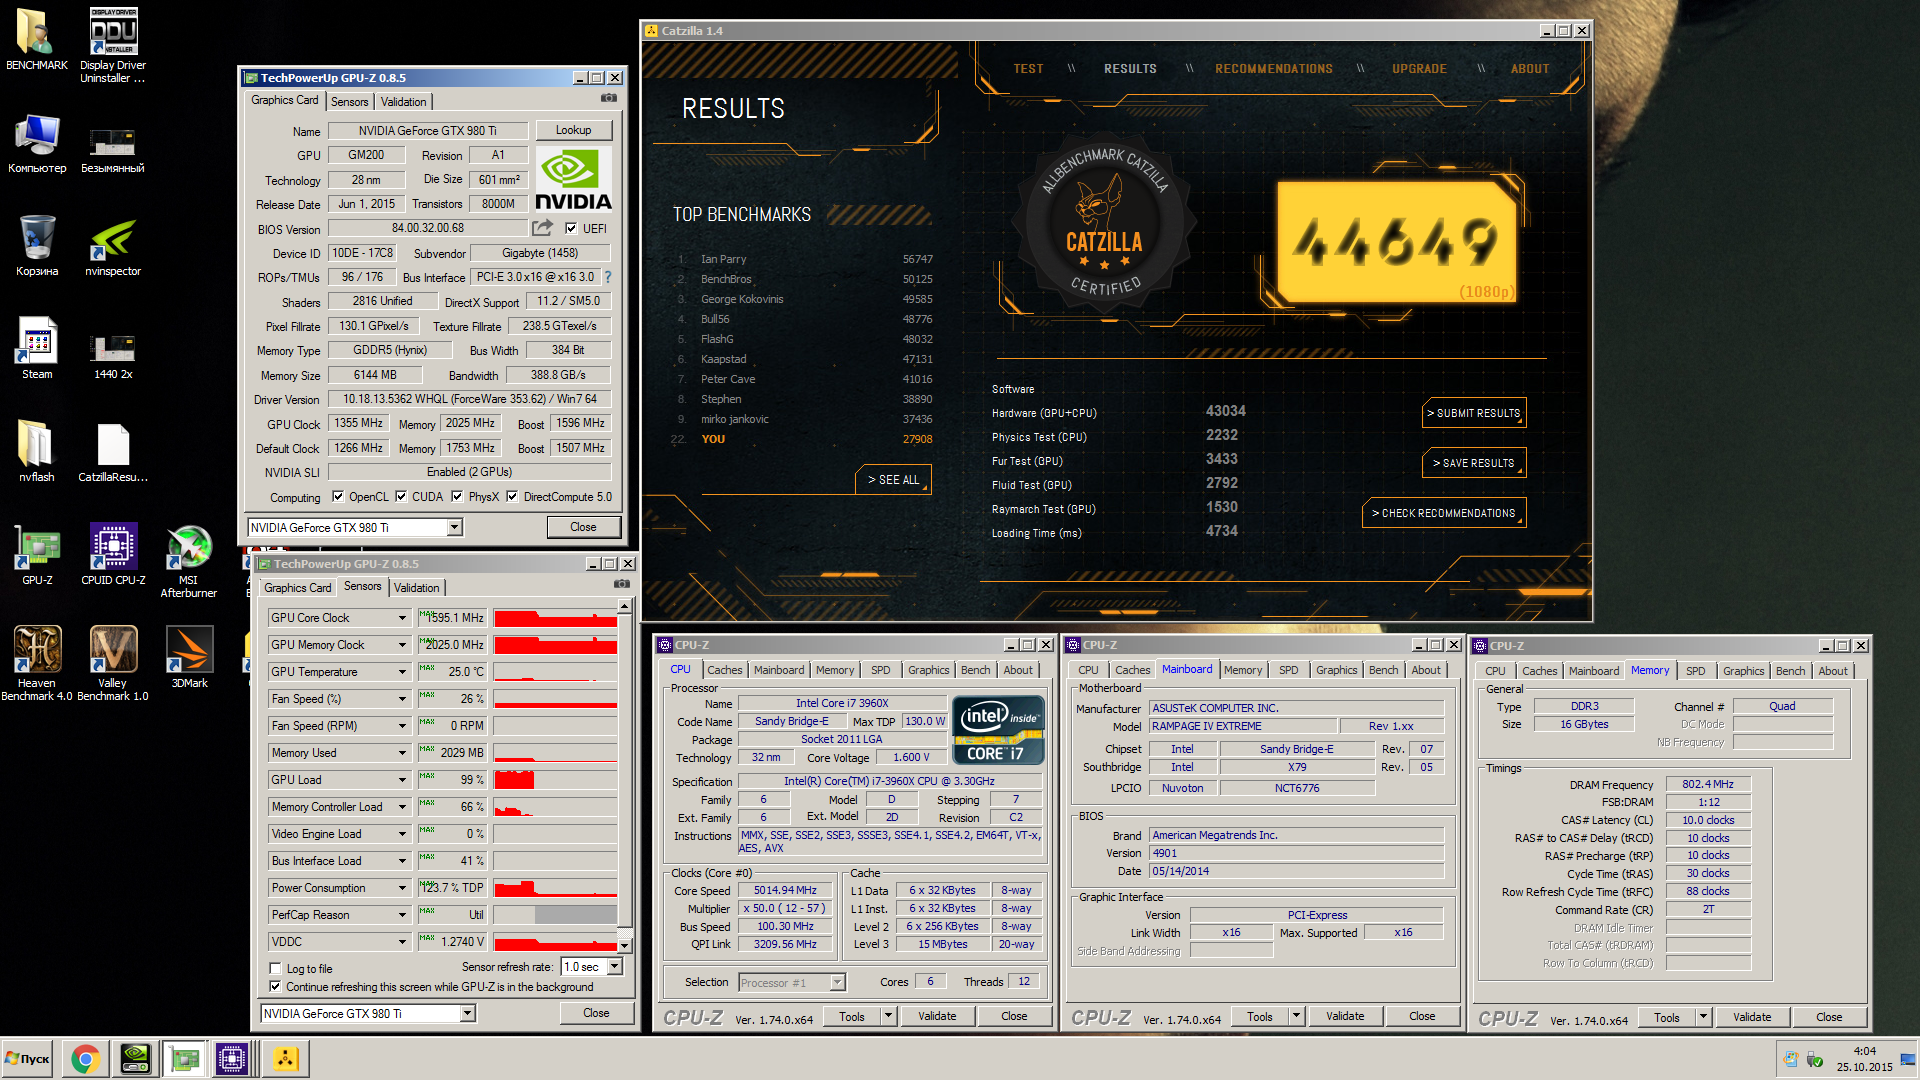
Task: Open Memory Used sensor dropdown
Action: [x=403, y=753]
